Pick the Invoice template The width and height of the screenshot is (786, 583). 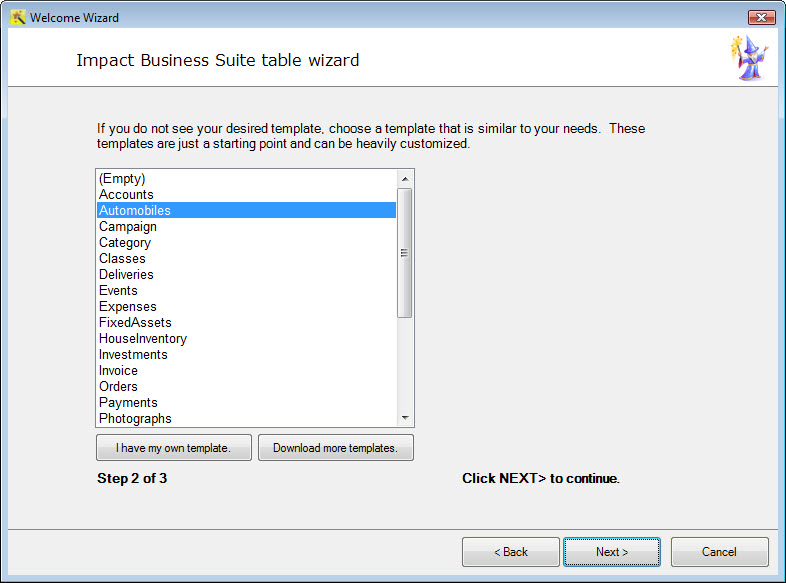pos(246,370)
